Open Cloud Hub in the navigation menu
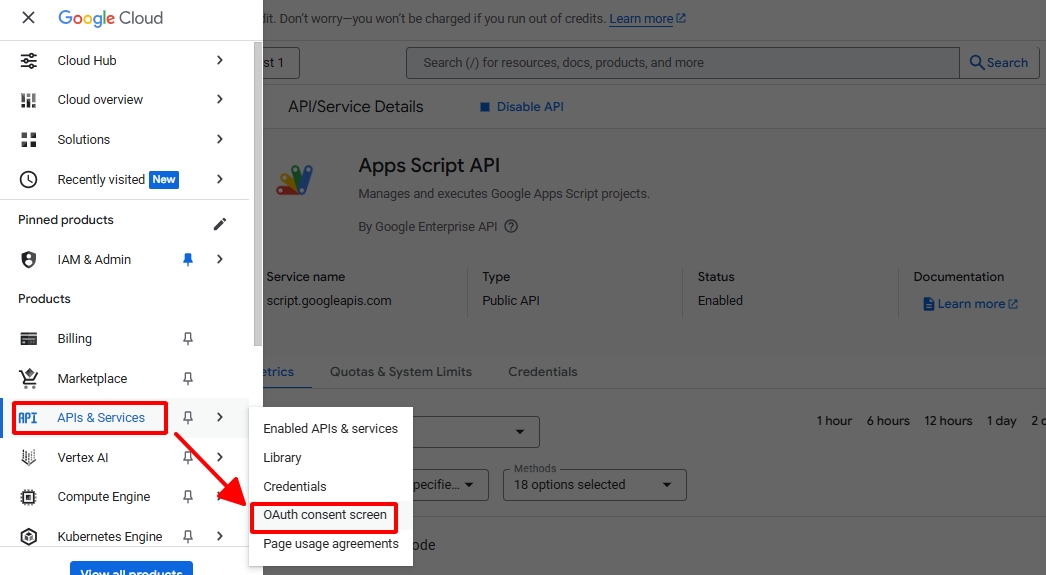The height and width of the screenshot is (575, 1046). (87, 61)
